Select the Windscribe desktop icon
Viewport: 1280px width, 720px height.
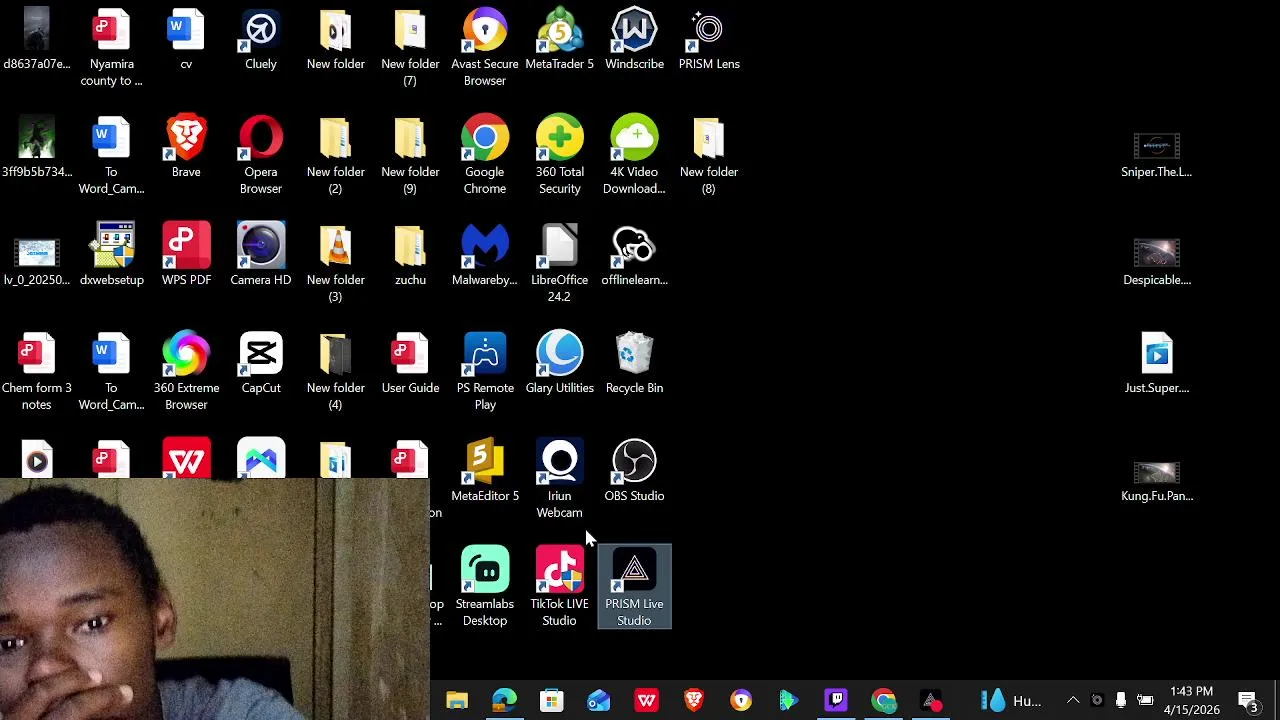(x=634, y=40)
